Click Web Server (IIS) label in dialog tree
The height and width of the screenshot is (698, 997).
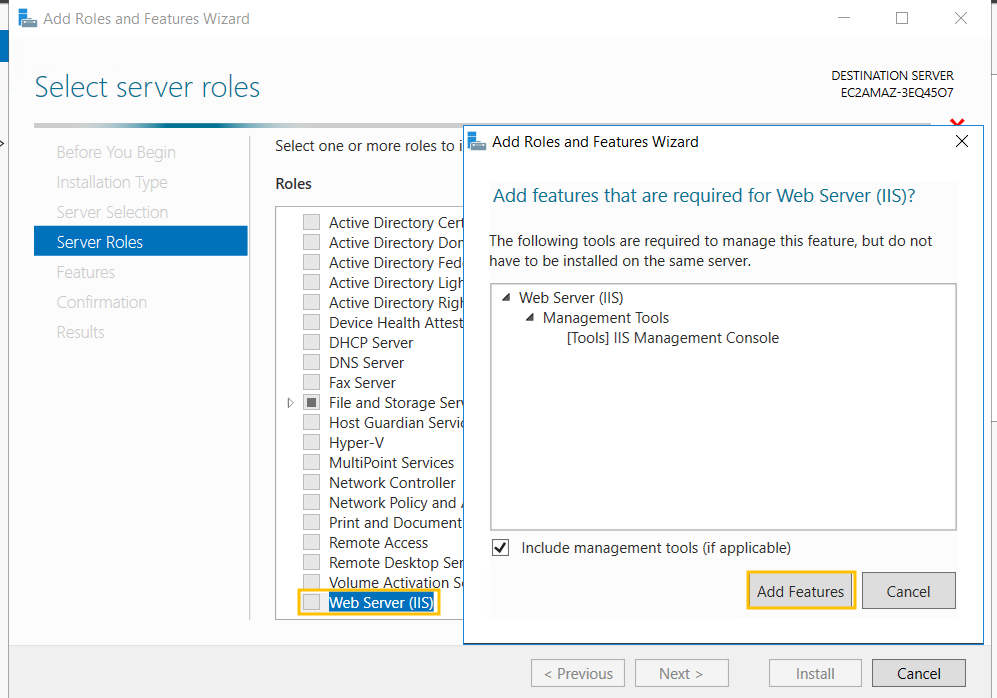571,298
